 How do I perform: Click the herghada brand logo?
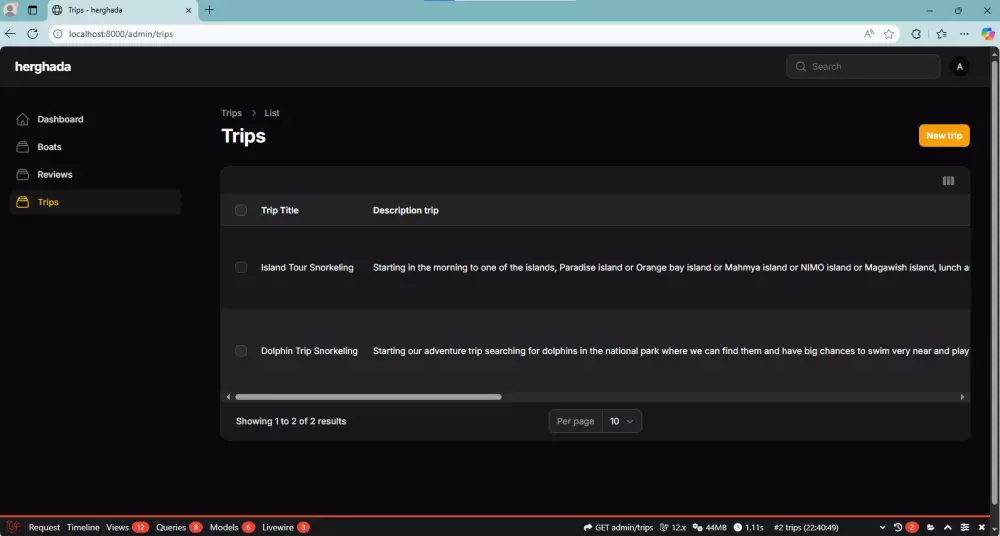pos(43,66)
